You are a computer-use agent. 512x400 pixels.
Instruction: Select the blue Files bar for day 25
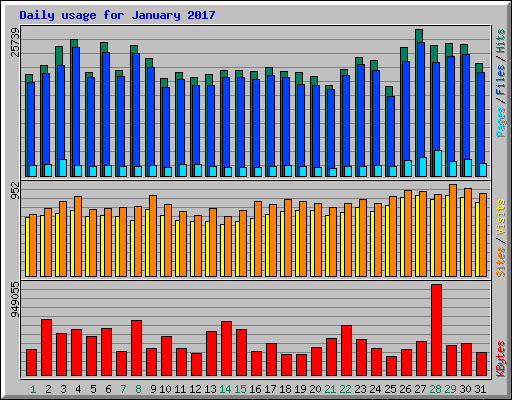[391, 131]
